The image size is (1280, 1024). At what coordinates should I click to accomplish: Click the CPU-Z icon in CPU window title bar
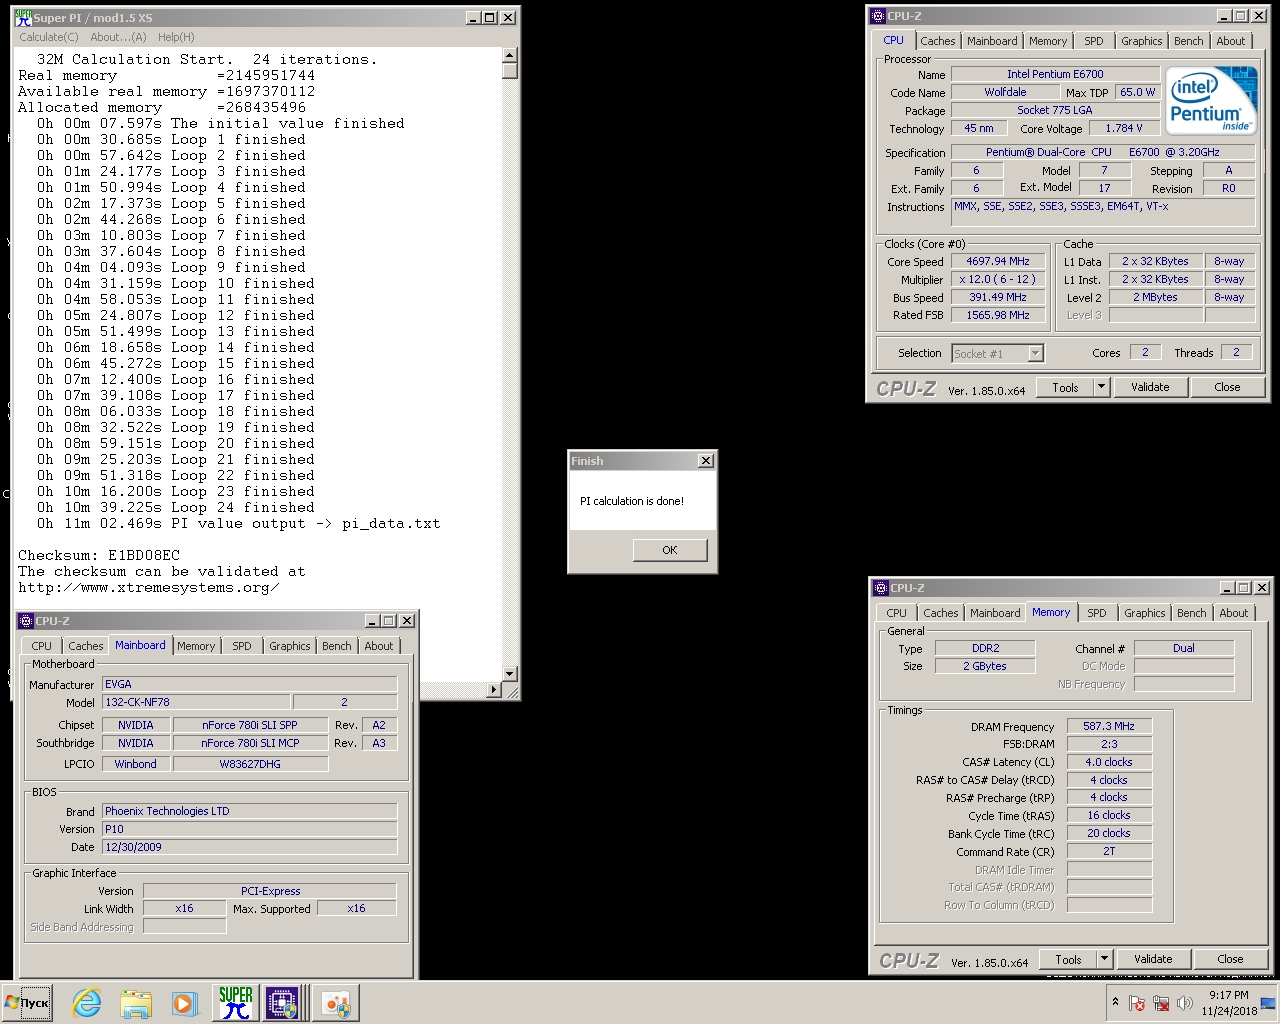tap(878, 16)
